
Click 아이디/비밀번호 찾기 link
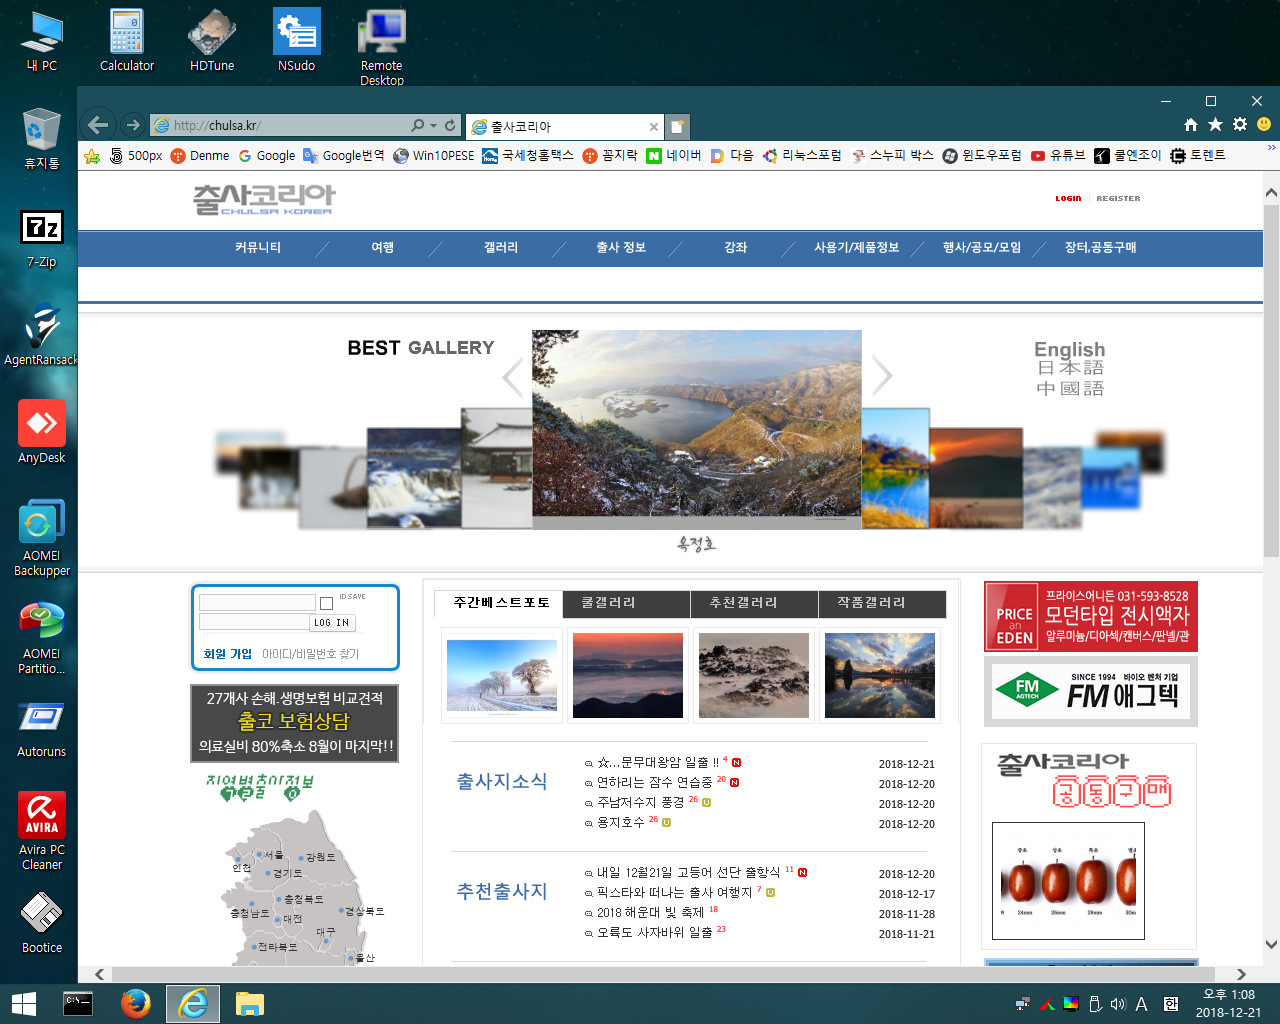311,654
